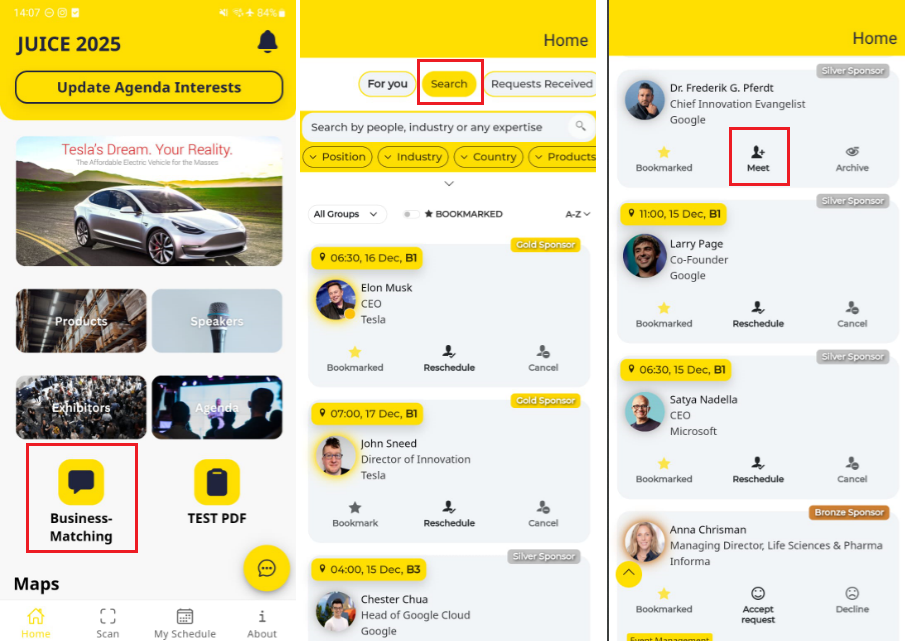The image size is (905, 641).
Task: Toggle the BOOKMARKED filter switch
Action: pos(410,214)
